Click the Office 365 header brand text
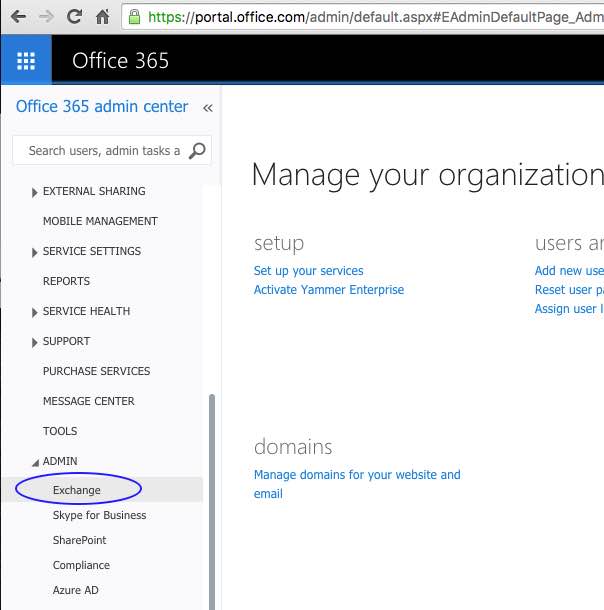This screenshot has height=610, width=604. point(121,61)
